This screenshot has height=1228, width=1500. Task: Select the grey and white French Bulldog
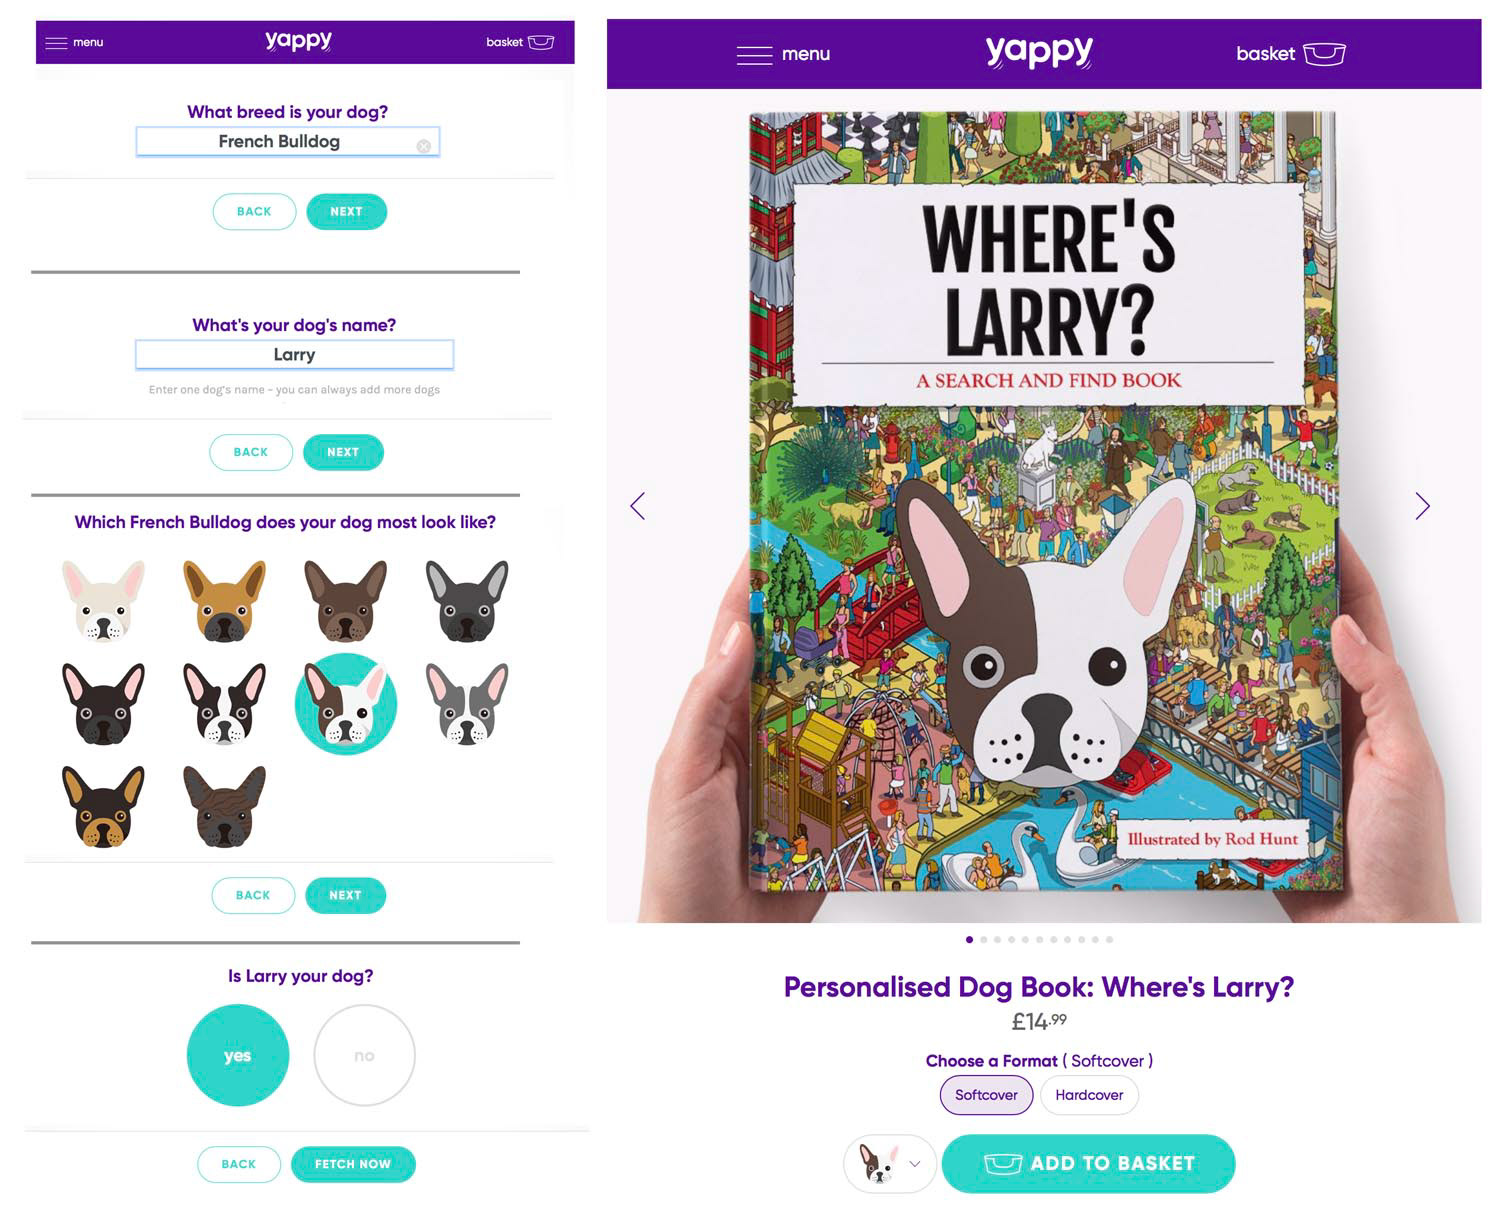(467, 704)
